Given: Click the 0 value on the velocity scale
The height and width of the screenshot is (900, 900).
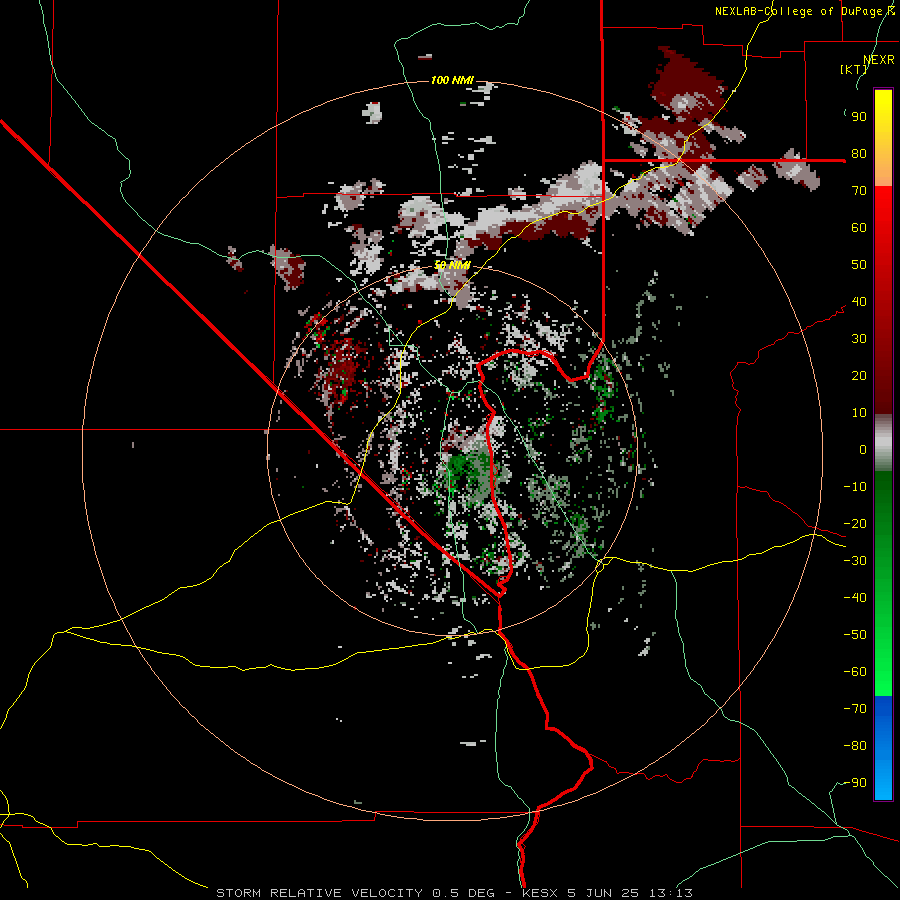Looking at the screenshot, I should coord(863,450).
